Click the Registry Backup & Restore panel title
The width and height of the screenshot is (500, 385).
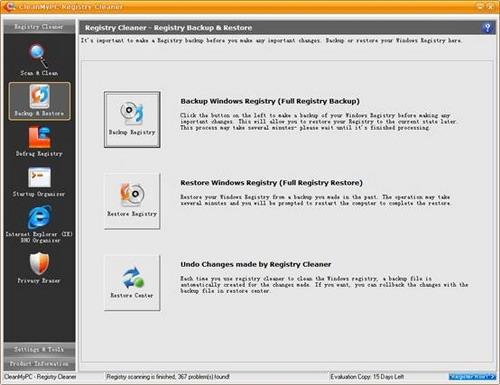coord(168,28)
